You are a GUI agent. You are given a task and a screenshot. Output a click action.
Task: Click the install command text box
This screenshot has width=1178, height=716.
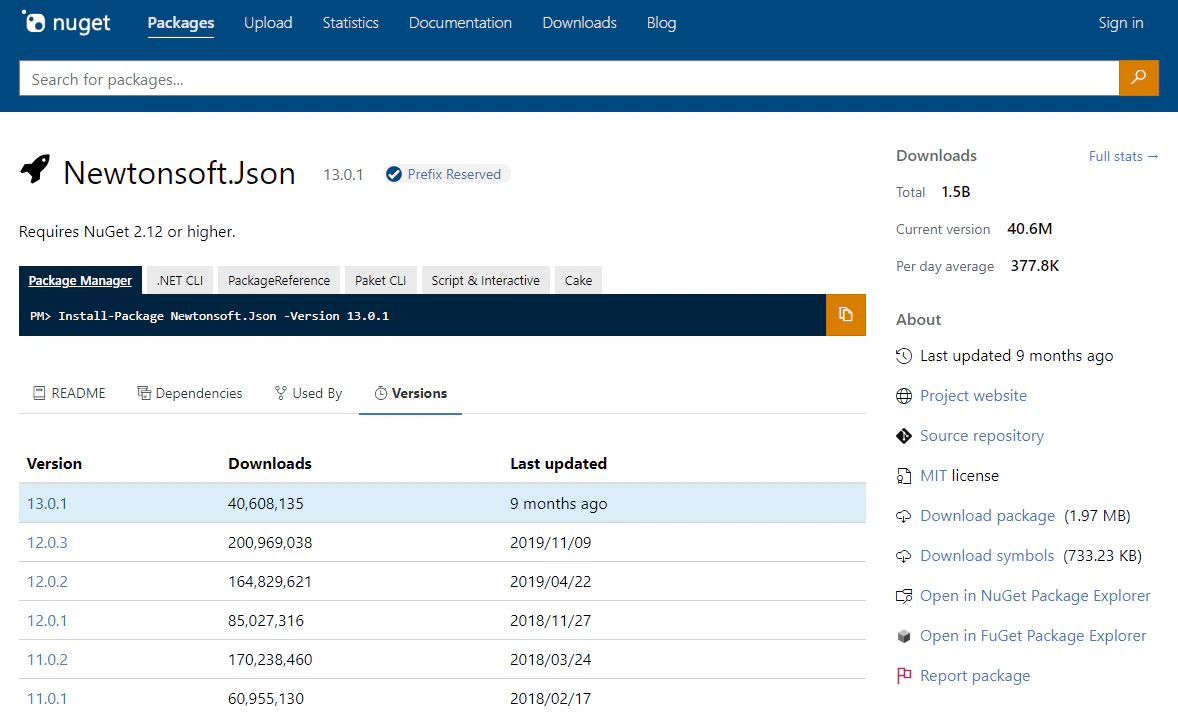pyautogui.click(x=422, y=315)
